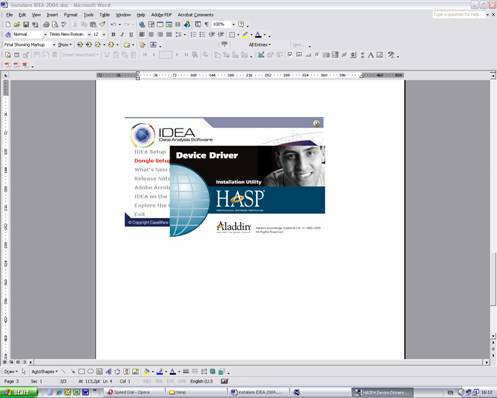Click the vertical scrollbar down arrow
The image size is (497, 398).
[x=493, y=336]
